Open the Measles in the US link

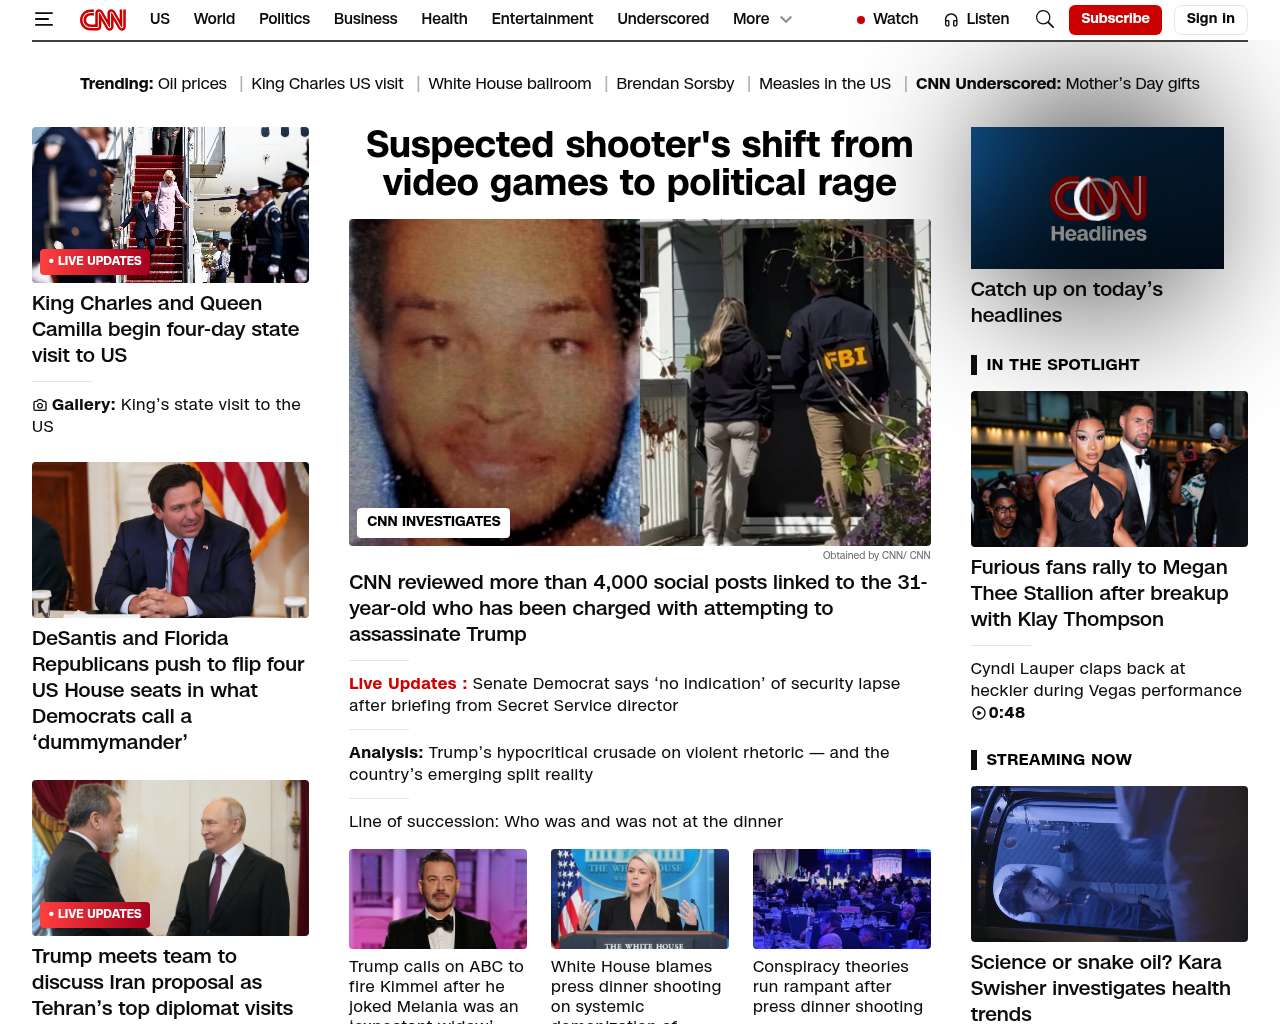[x=824, y=84]
